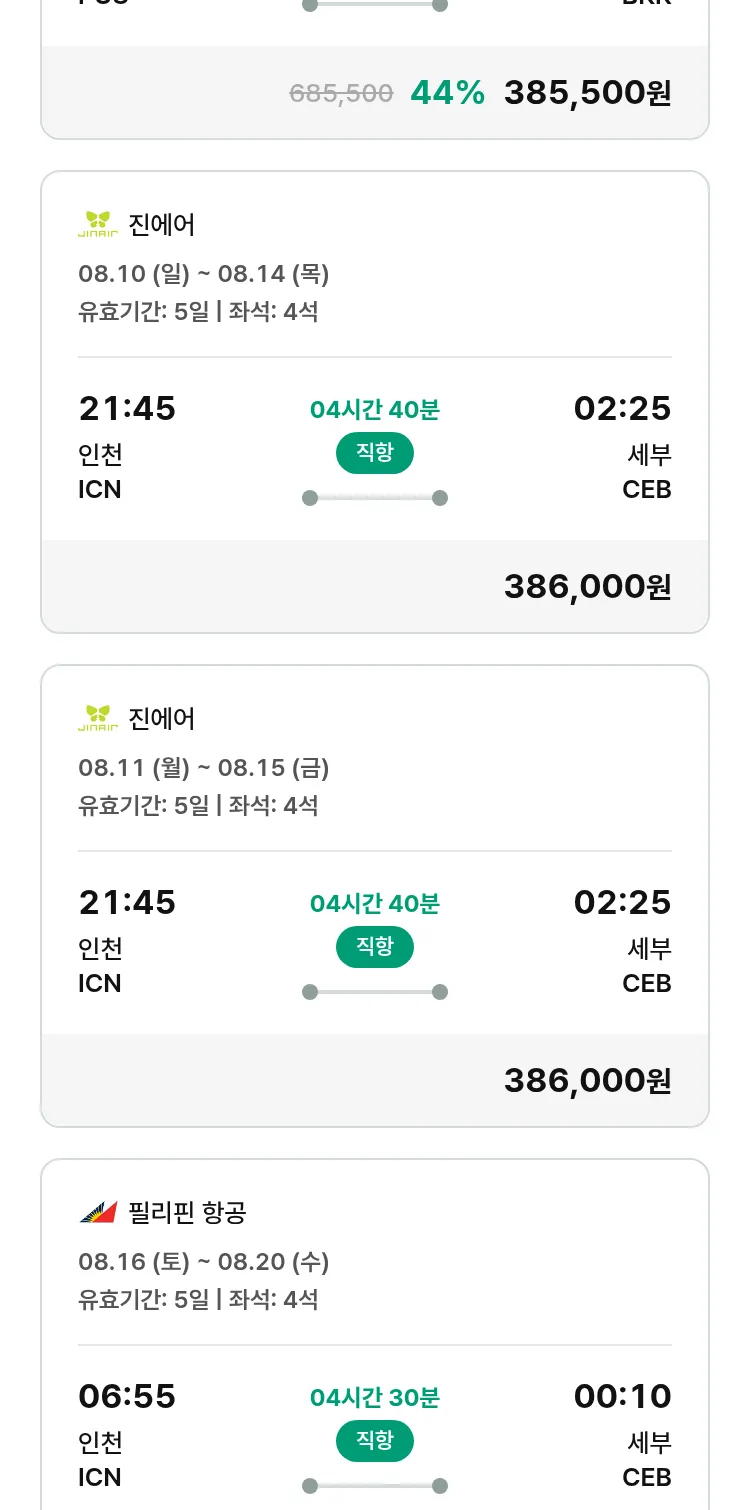Click 00:10 arrival time at Cebu
Screen dimensions: 750x1510
pyautogui.click(x=622, y=1396)
